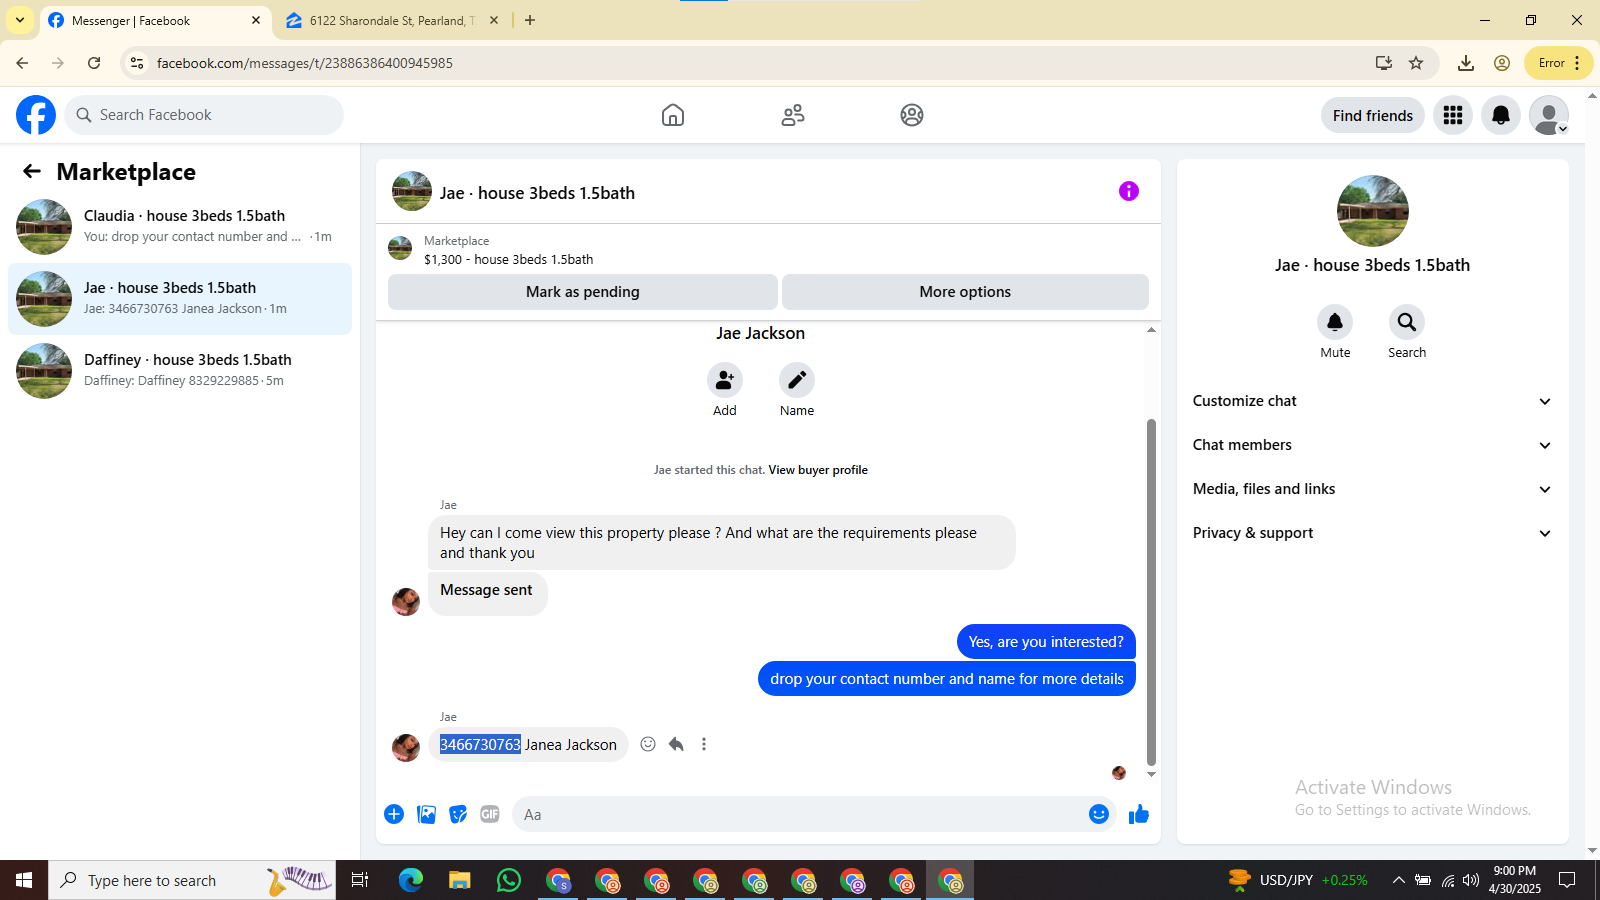
Task: Open Microsoft Edge from taskbar
Action: (x=411, y=880)
